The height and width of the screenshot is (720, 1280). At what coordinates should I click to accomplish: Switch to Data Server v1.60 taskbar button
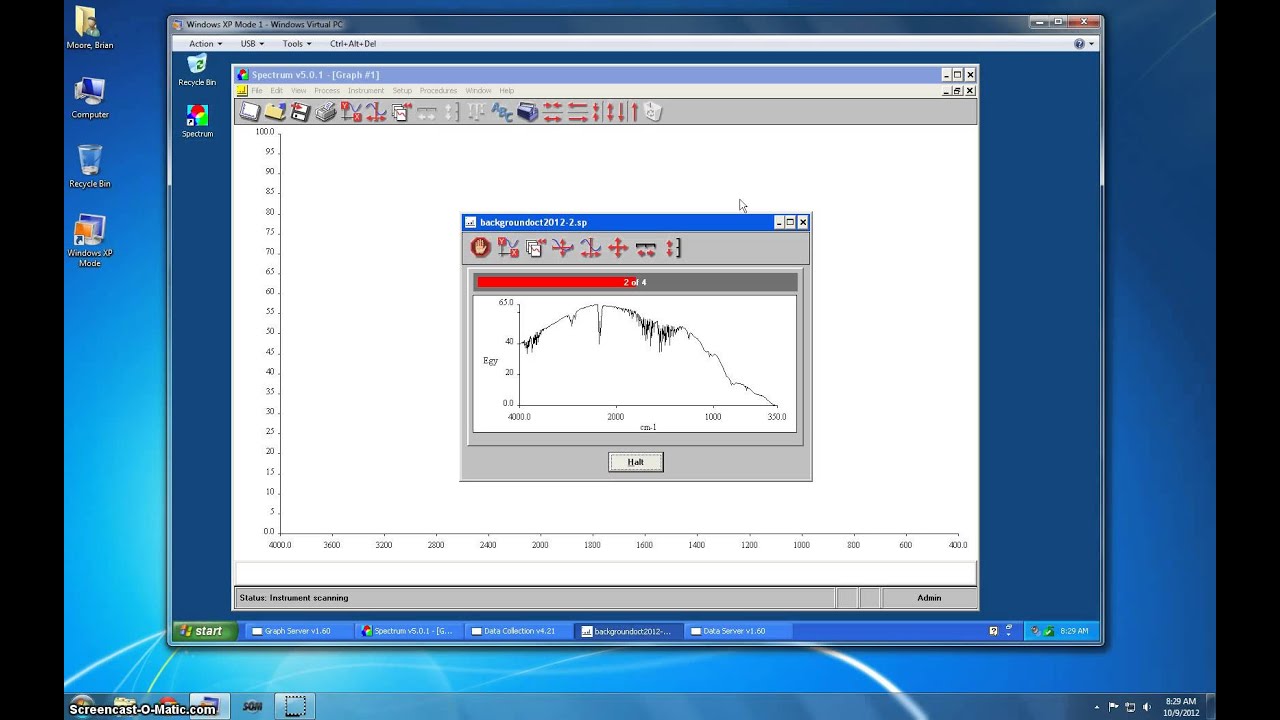738,631
